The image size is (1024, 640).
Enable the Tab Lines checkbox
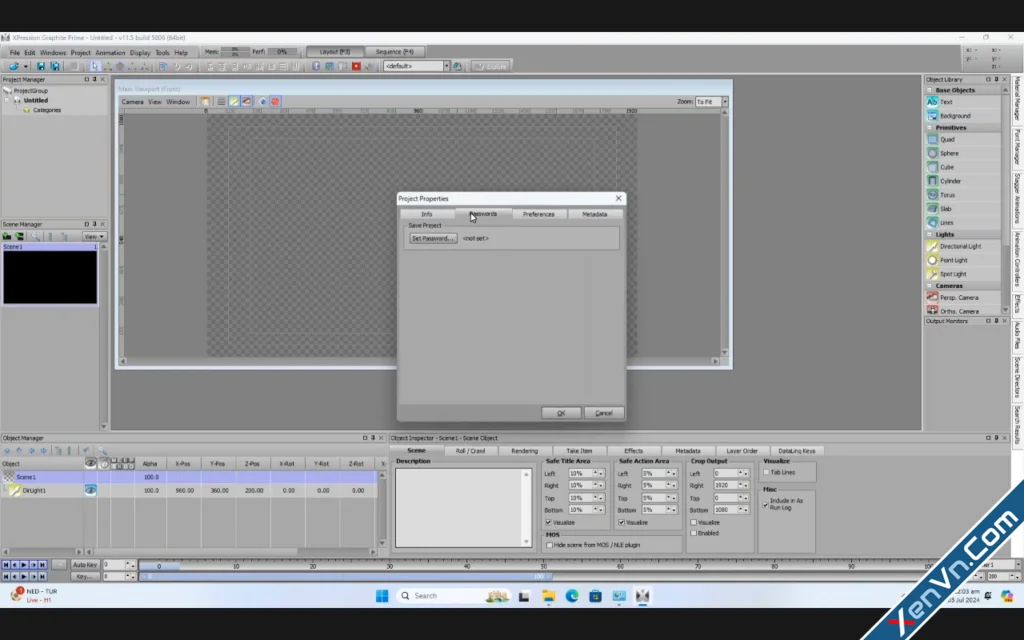766,472
